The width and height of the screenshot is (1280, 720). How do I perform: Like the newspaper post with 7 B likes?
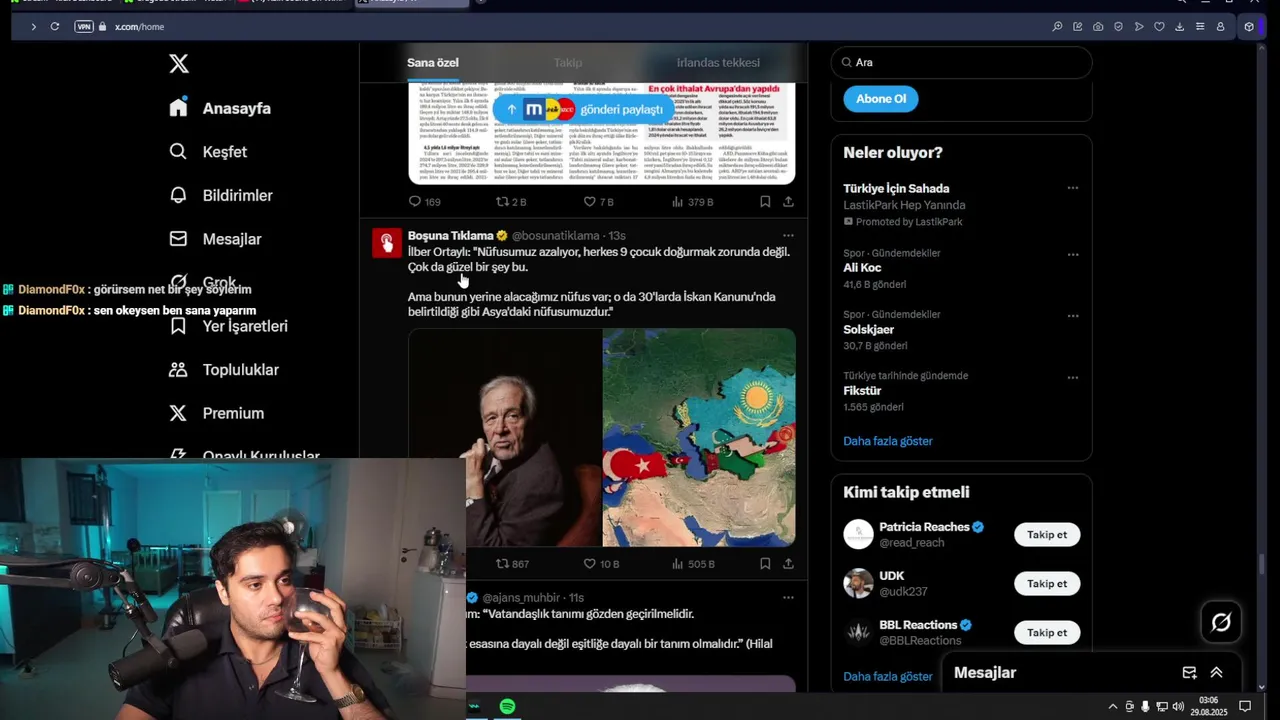[598, 201]
